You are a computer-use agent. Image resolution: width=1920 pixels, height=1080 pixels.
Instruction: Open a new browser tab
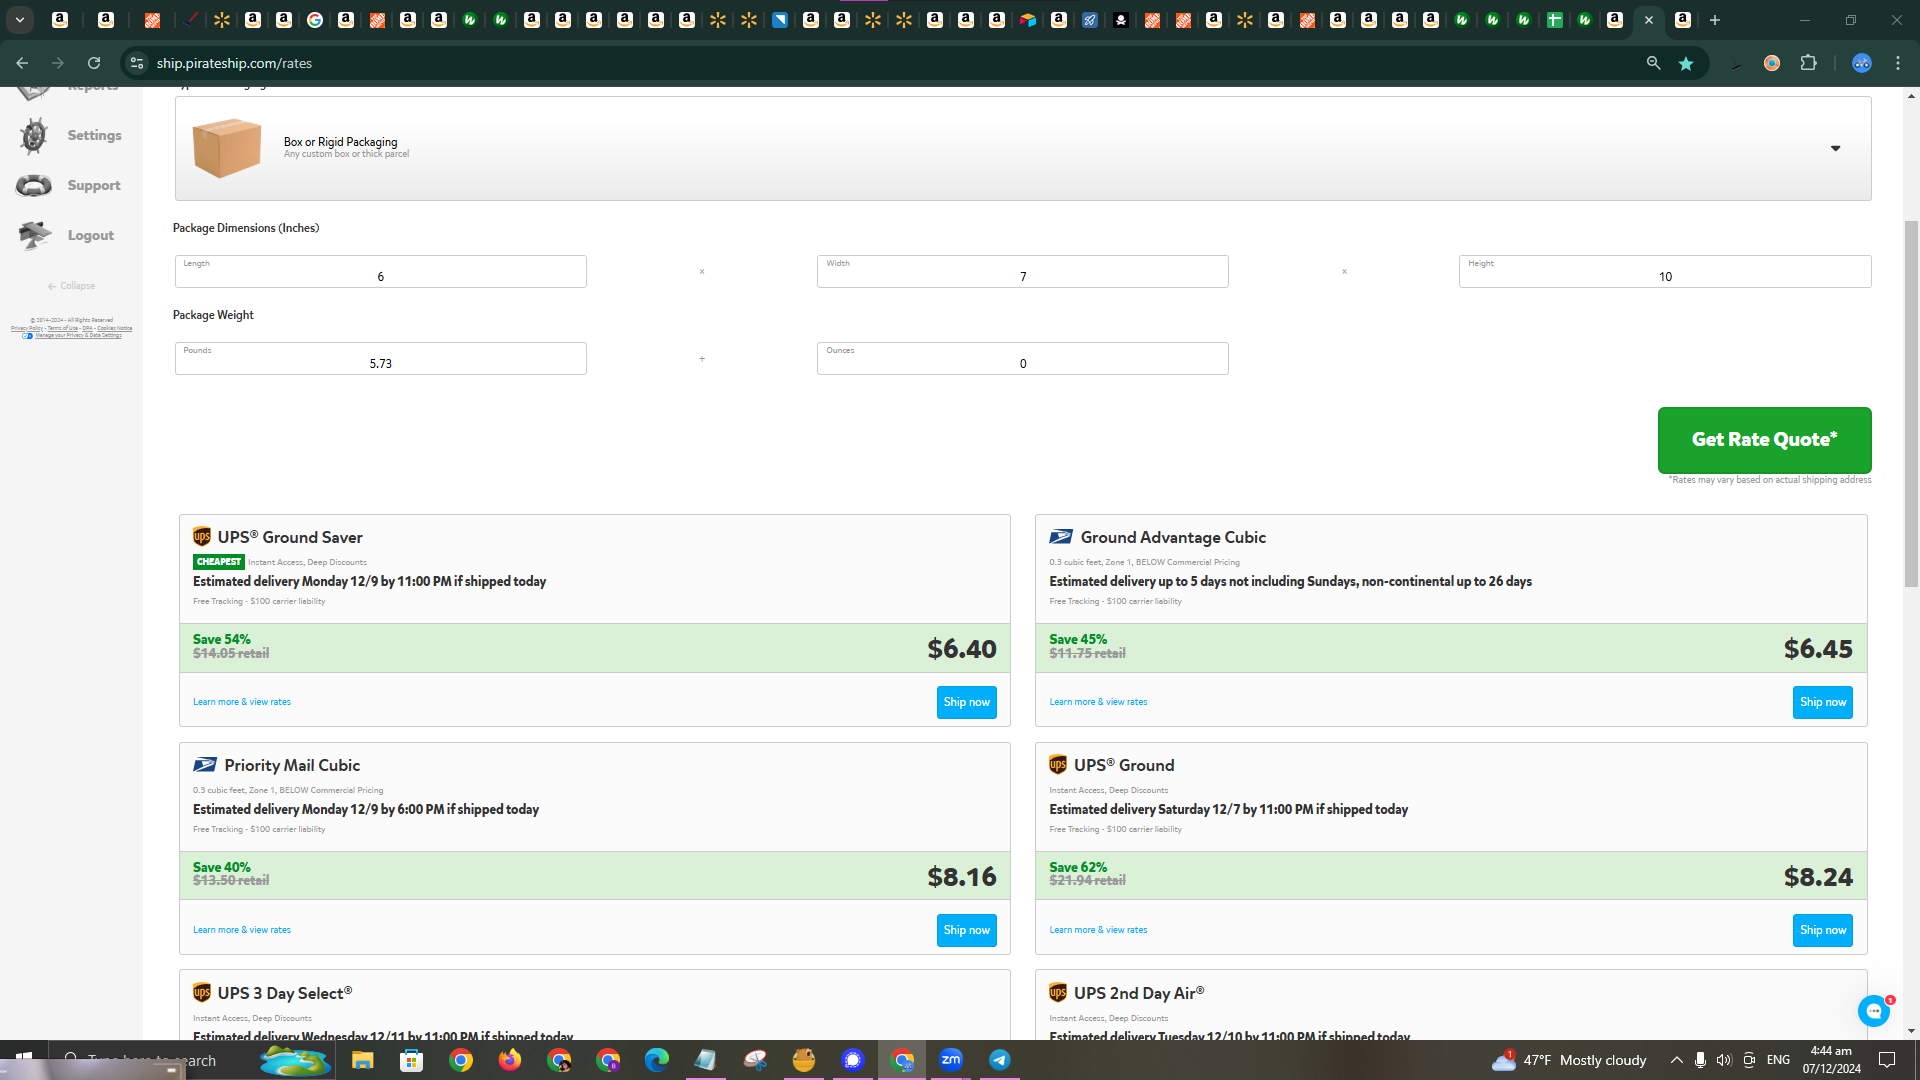point(1715,20)
